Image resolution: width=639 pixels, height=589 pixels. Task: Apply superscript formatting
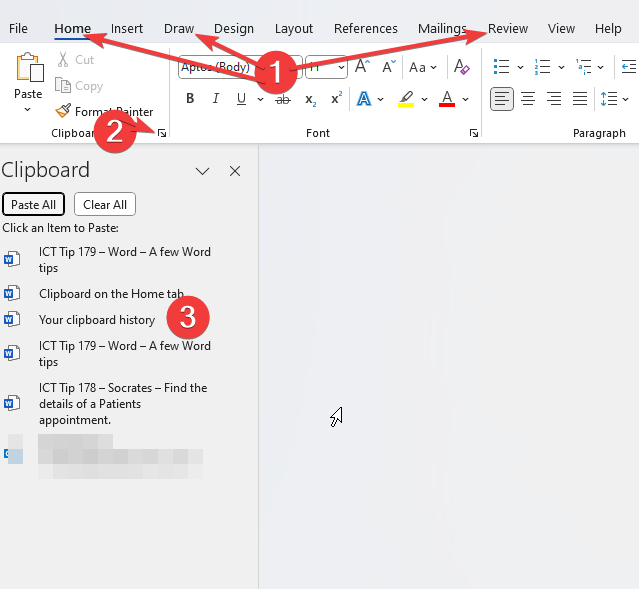pyautogui.click(x=336, y=99)
